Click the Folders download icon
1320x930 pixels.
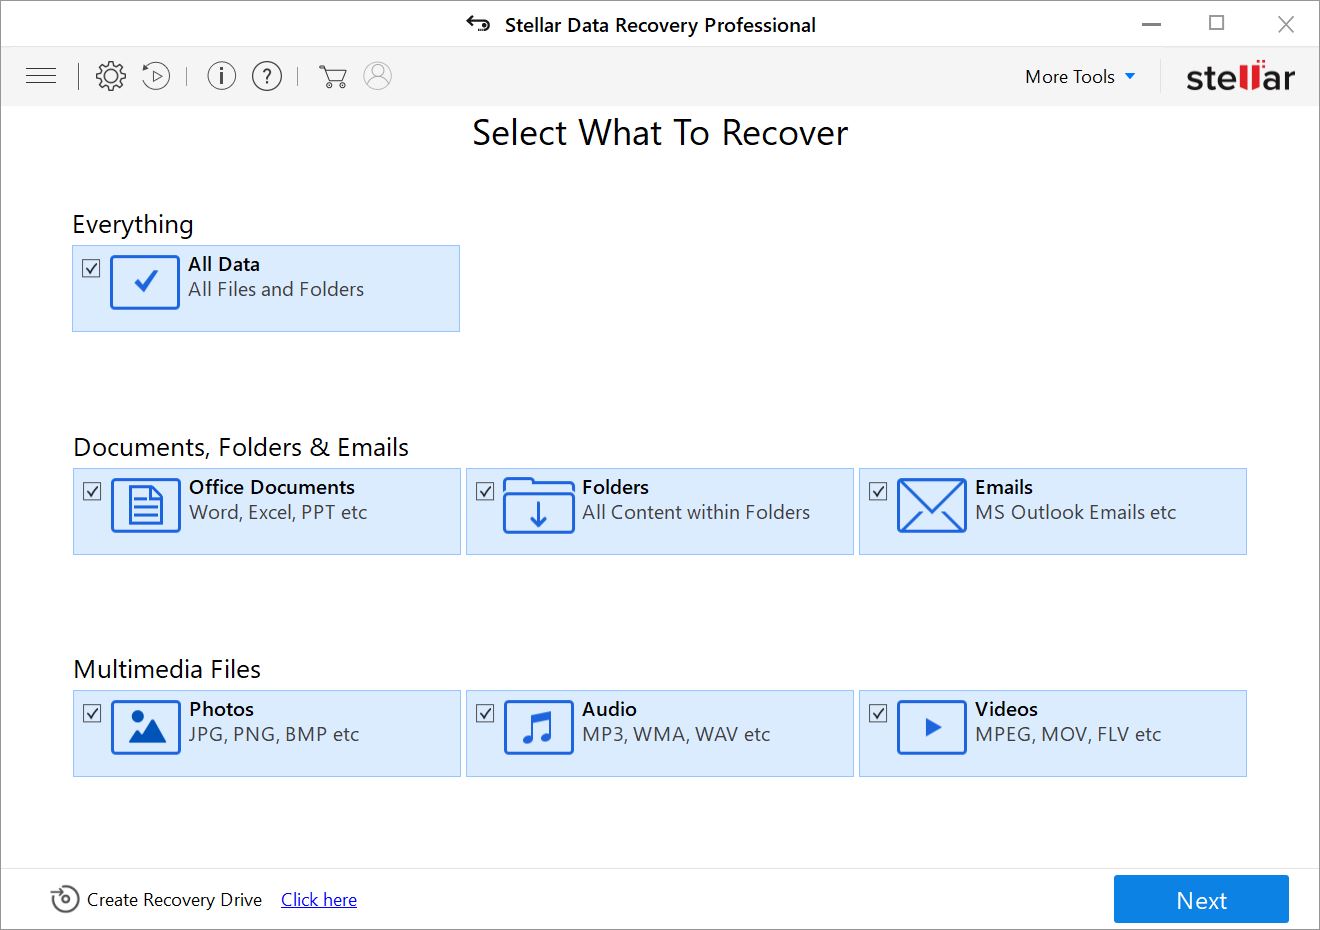[539, 505]
